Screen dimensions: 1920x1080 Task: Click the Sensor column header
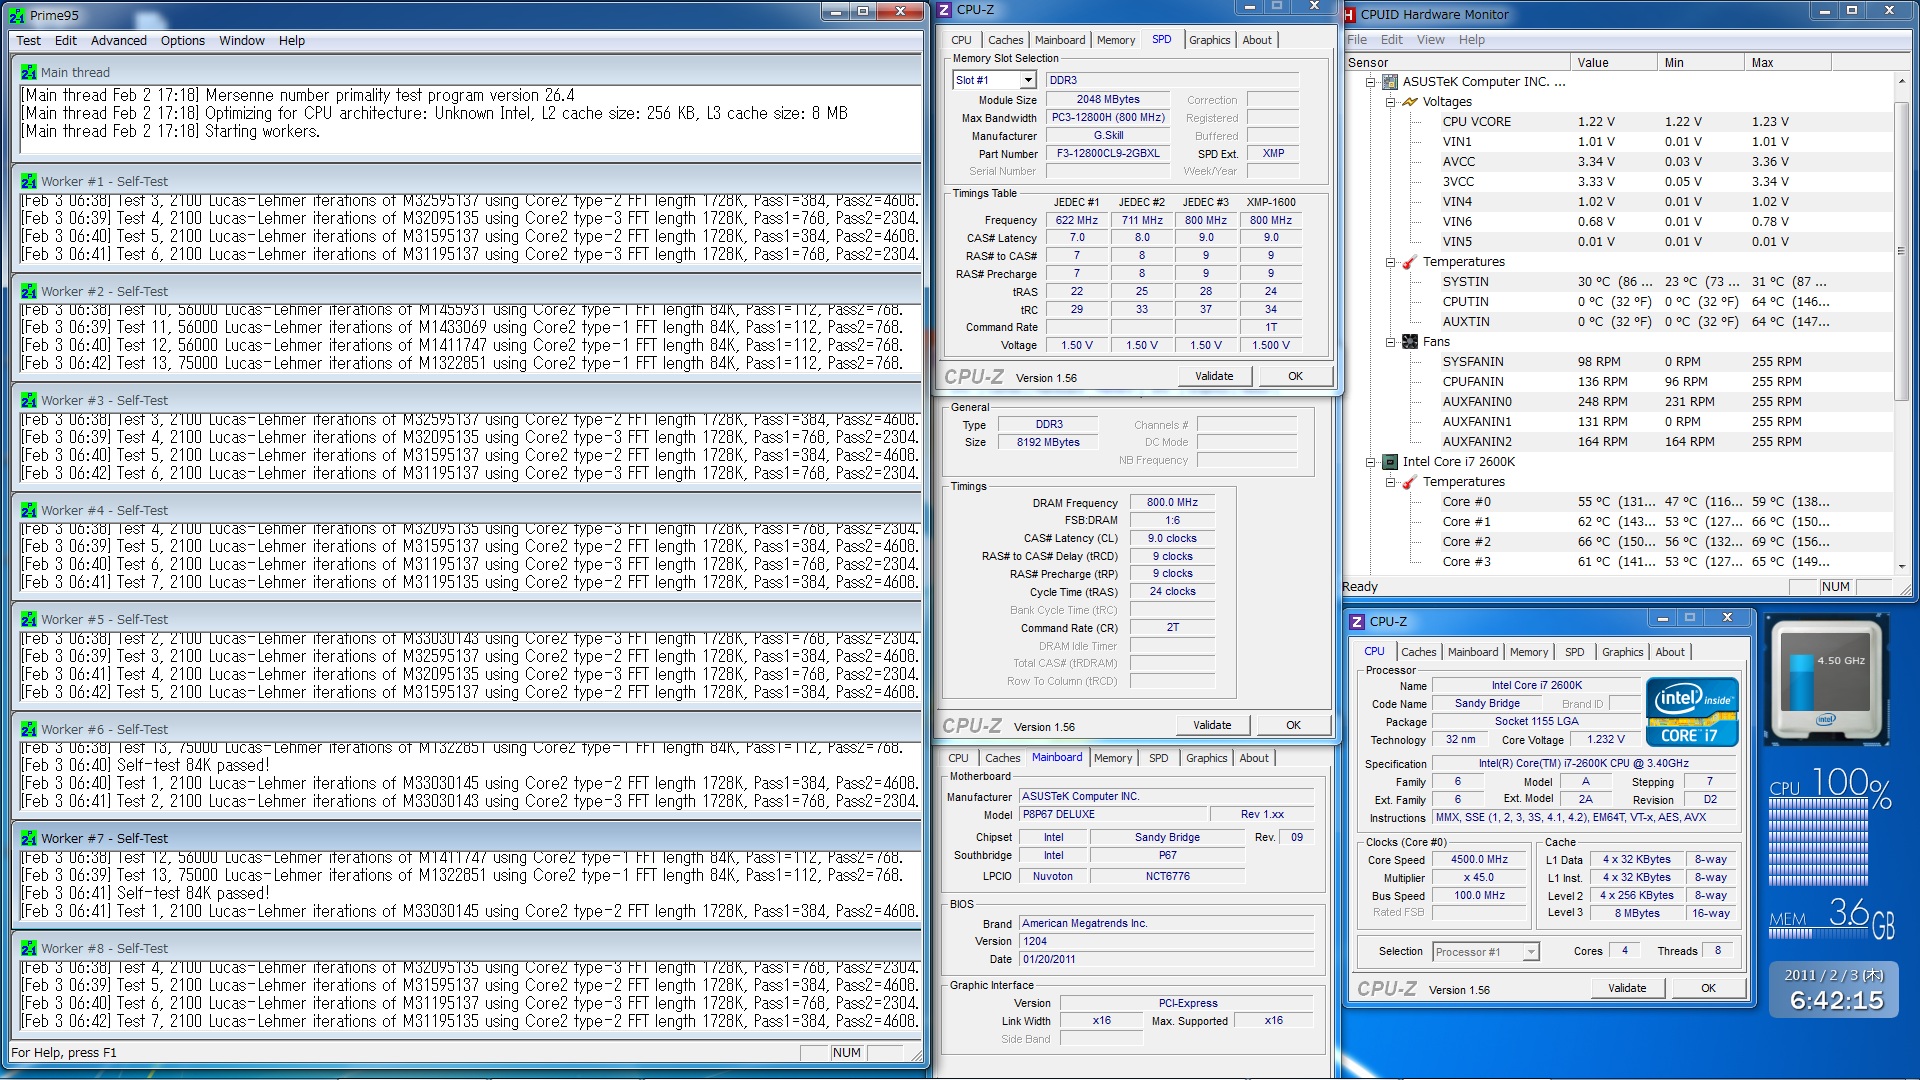coord(1457,62)
